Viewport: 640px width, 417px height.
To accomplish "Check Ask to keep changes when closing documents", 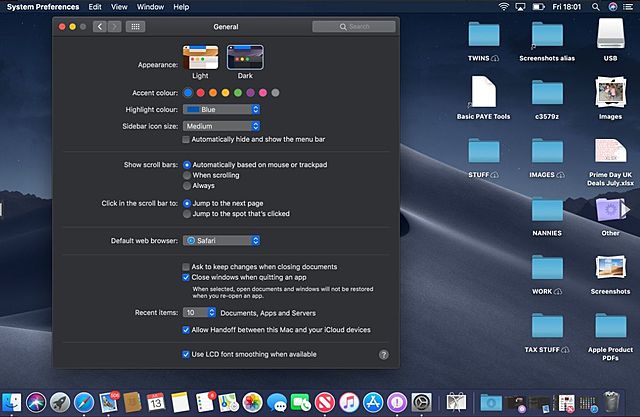I will click(x=186, y=267).
